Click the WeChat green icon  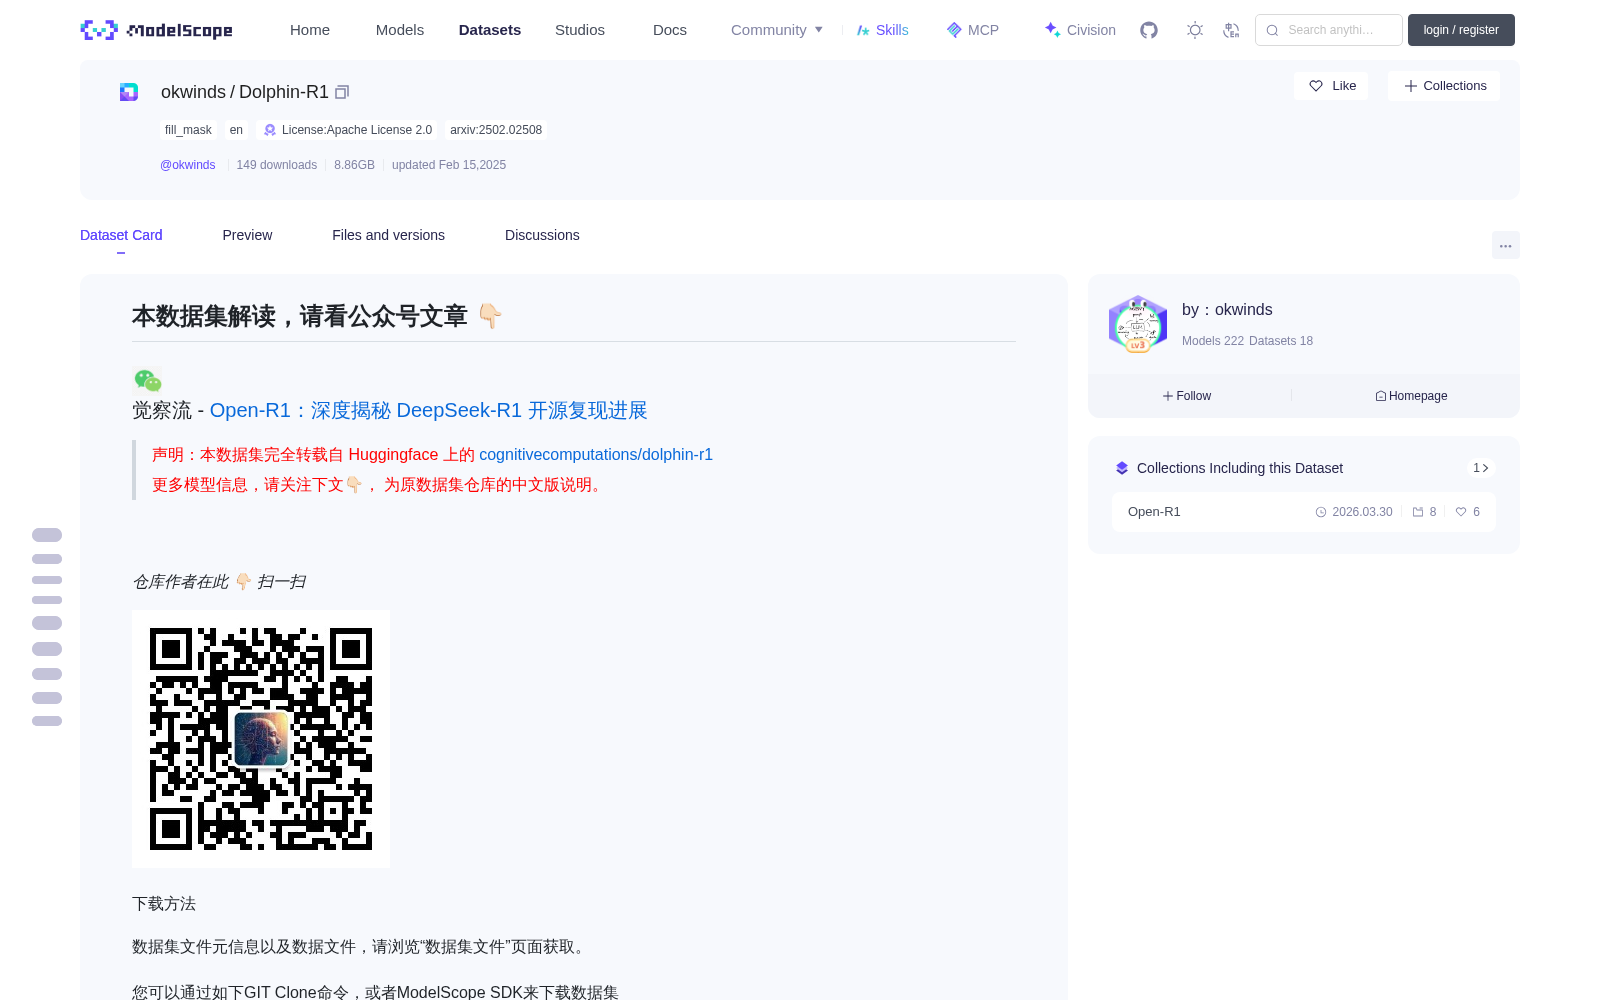click(x=148, y=380)
